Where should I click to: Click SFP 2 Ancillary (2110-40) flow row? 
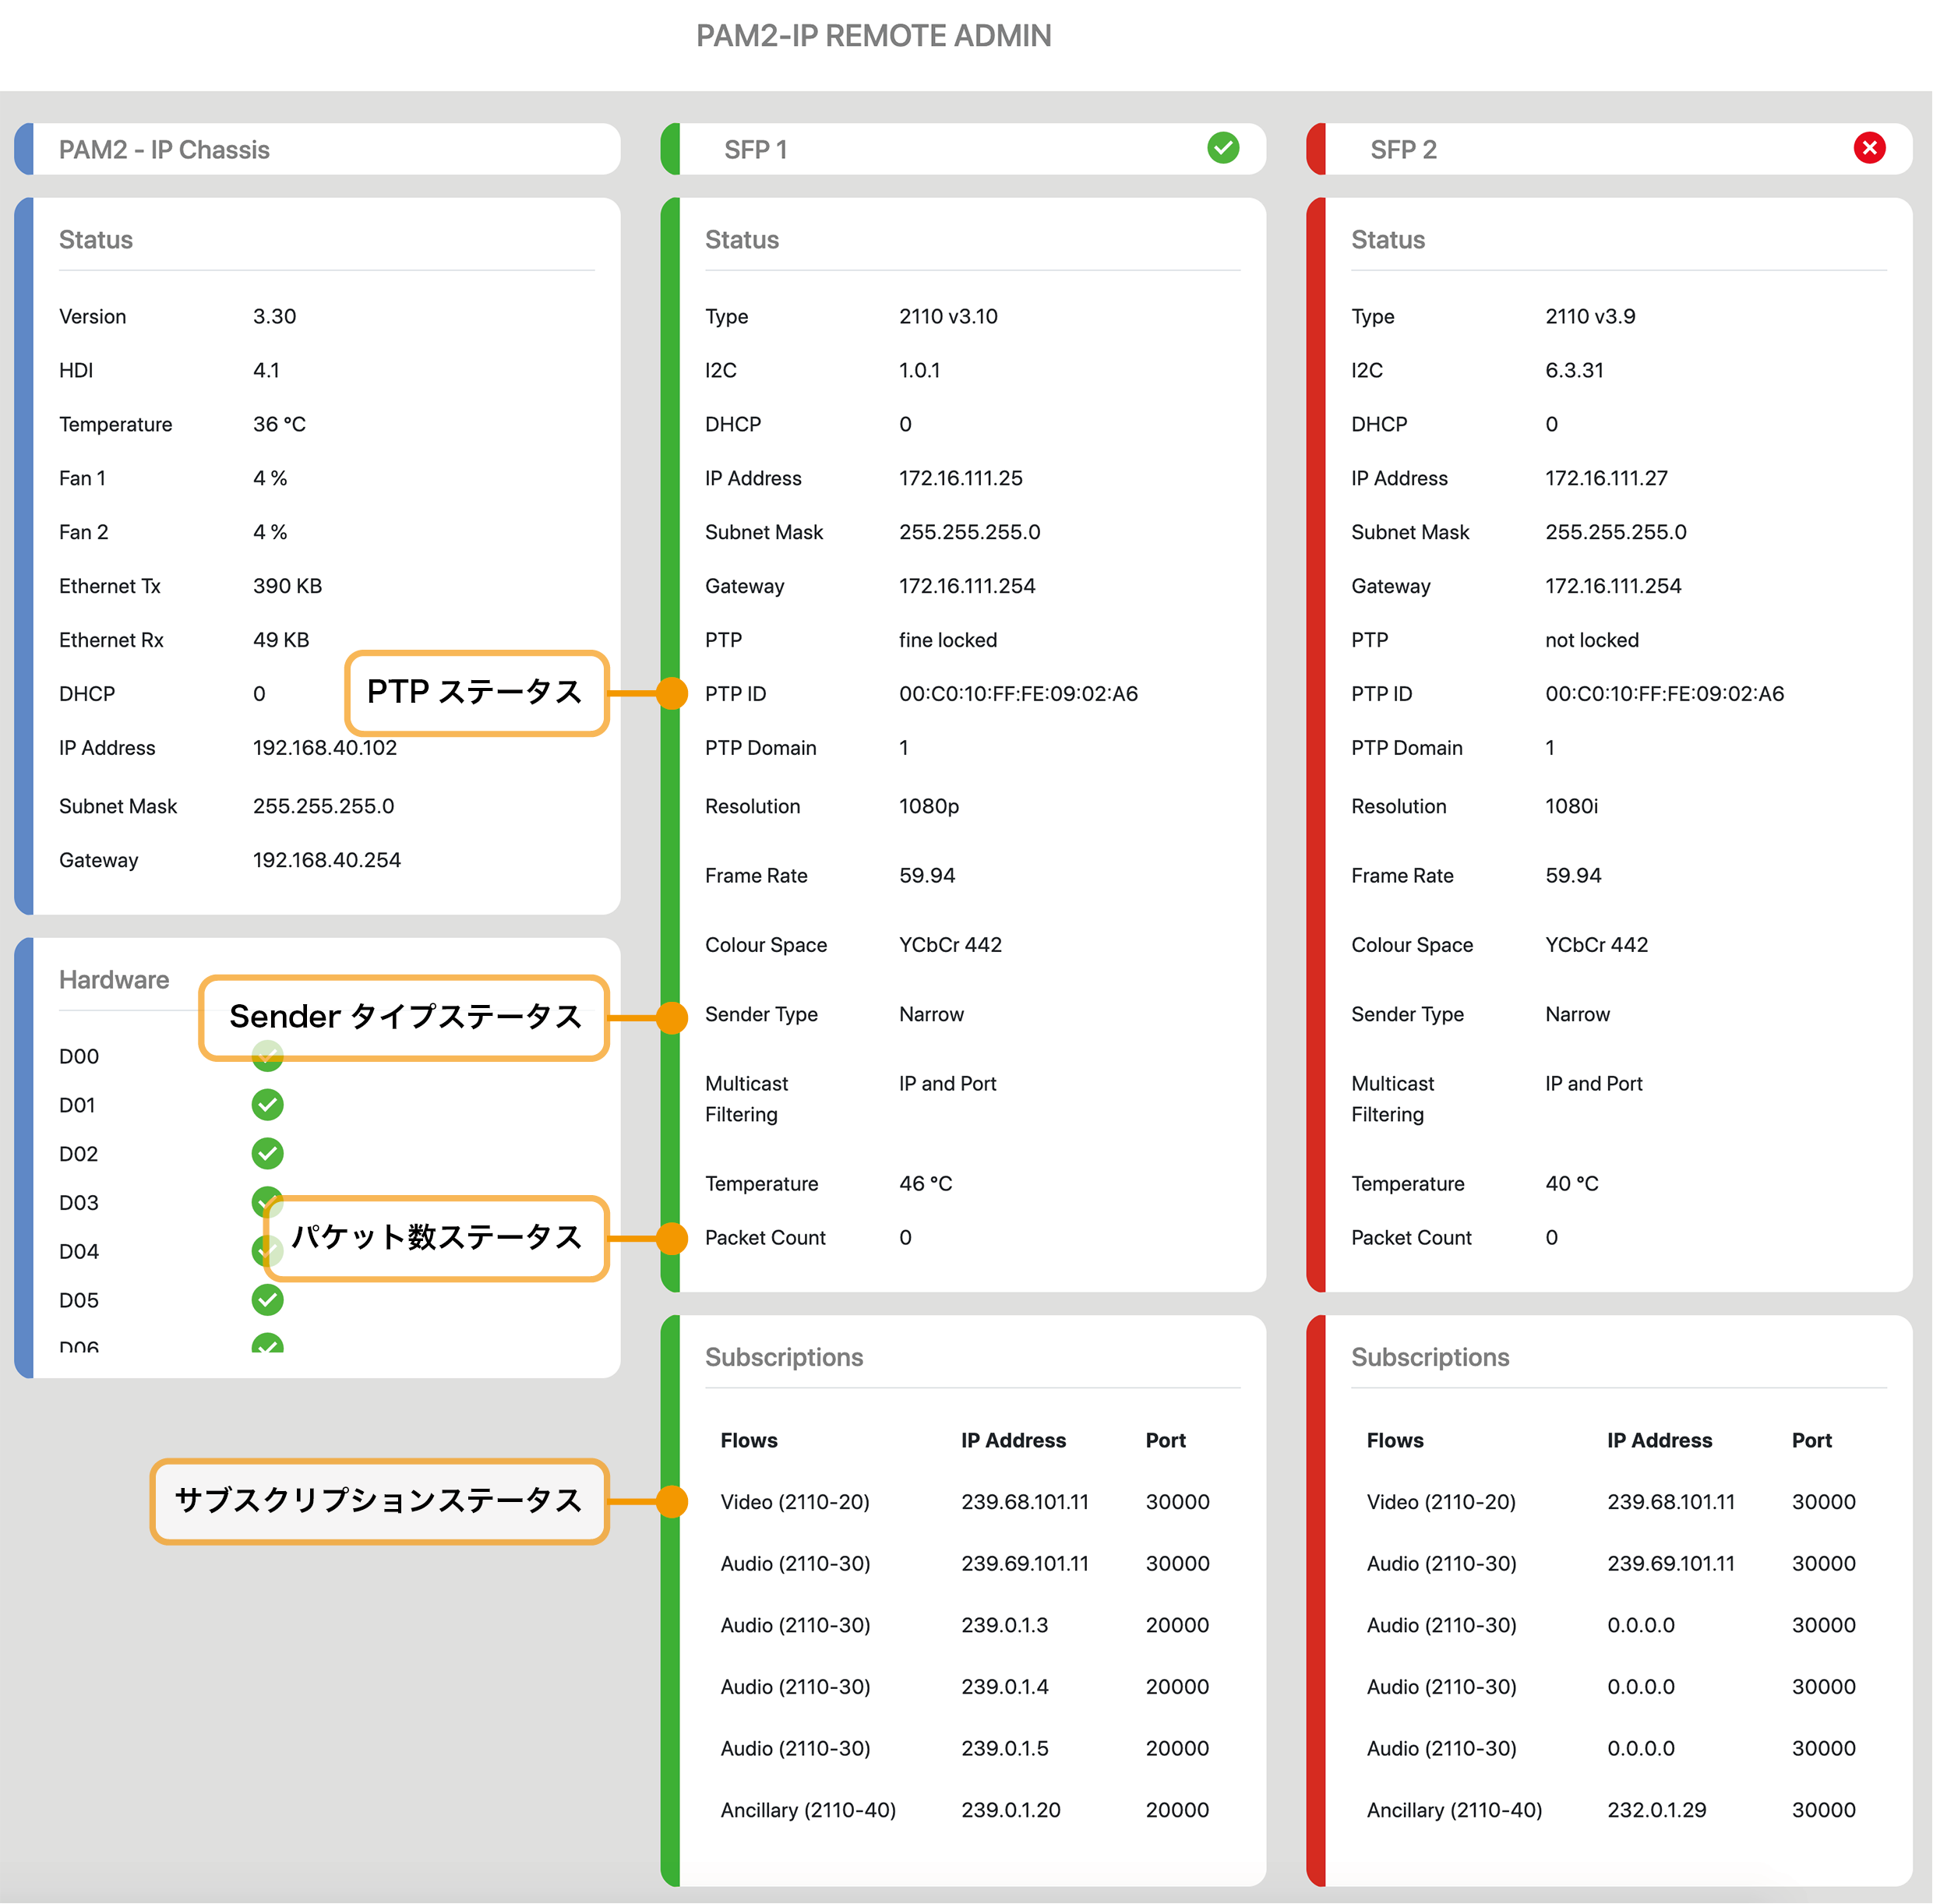[x=1611, y=1810]
